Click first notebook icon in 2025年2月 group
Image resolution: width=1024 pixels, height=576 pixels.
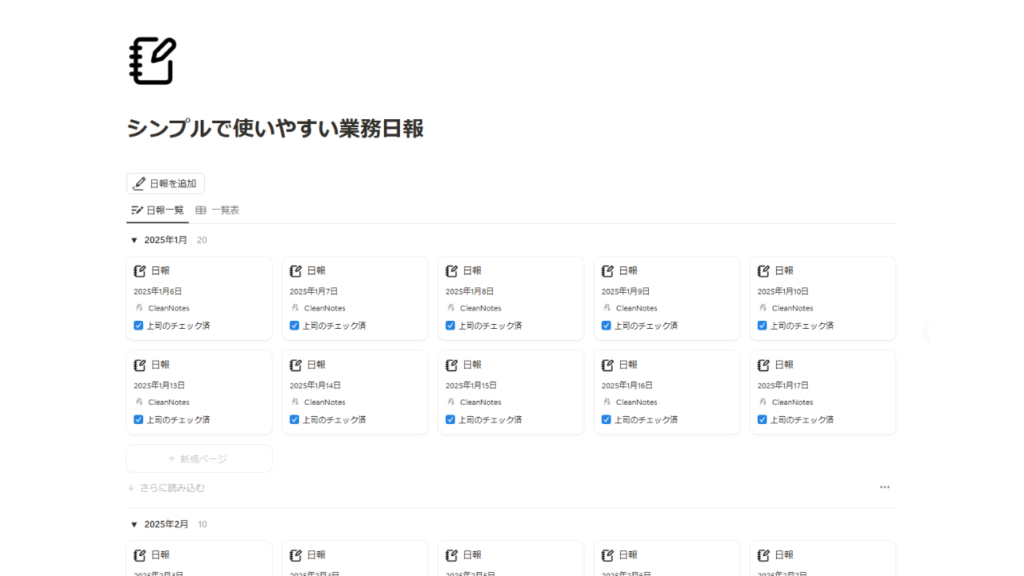(x=140, y=555)
